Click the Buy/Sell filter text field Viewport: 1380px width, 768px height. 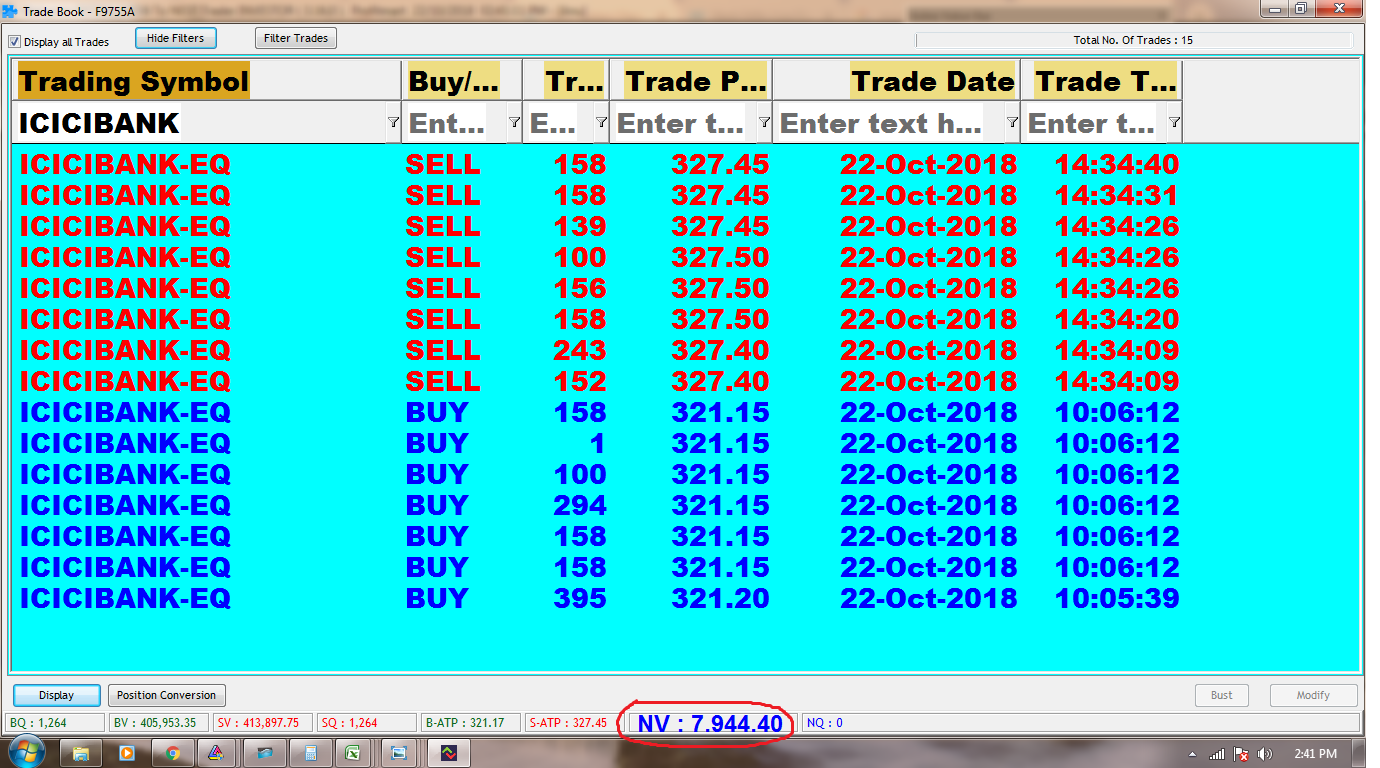click(456, 123)
